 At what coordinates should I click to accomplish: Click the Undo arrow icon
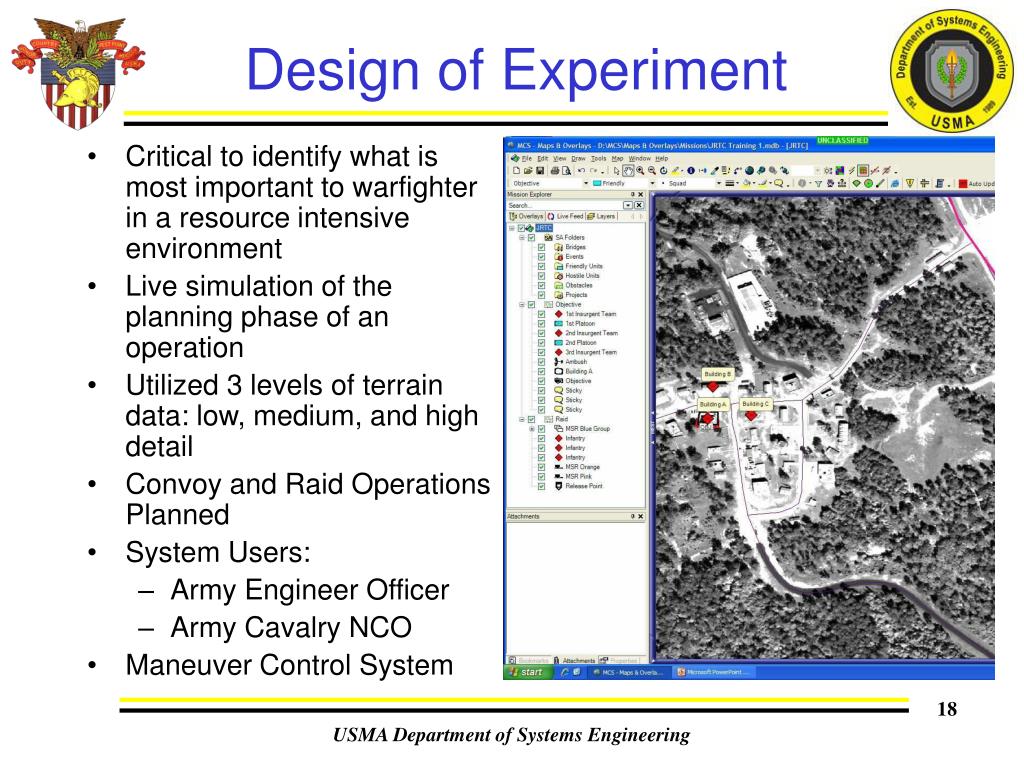pyautogui.click(x=581, y=170)
